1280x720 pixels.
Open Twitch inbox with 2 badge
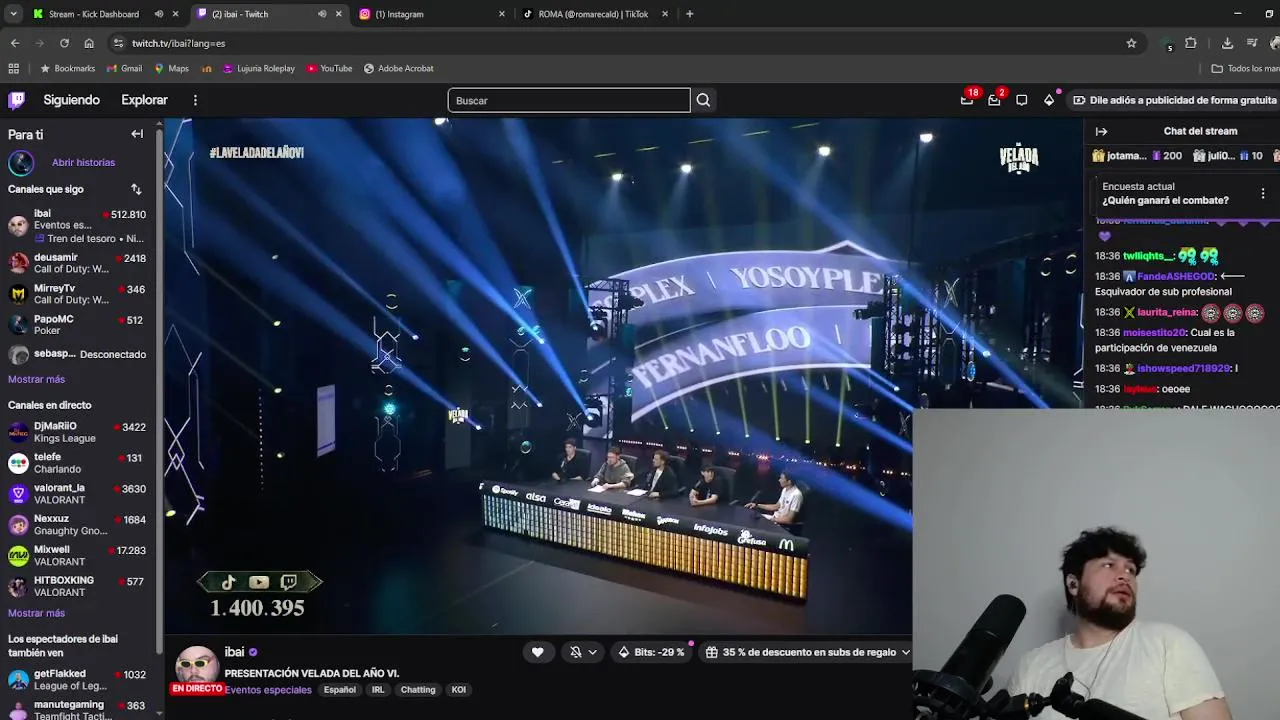(x=994, y=100)
